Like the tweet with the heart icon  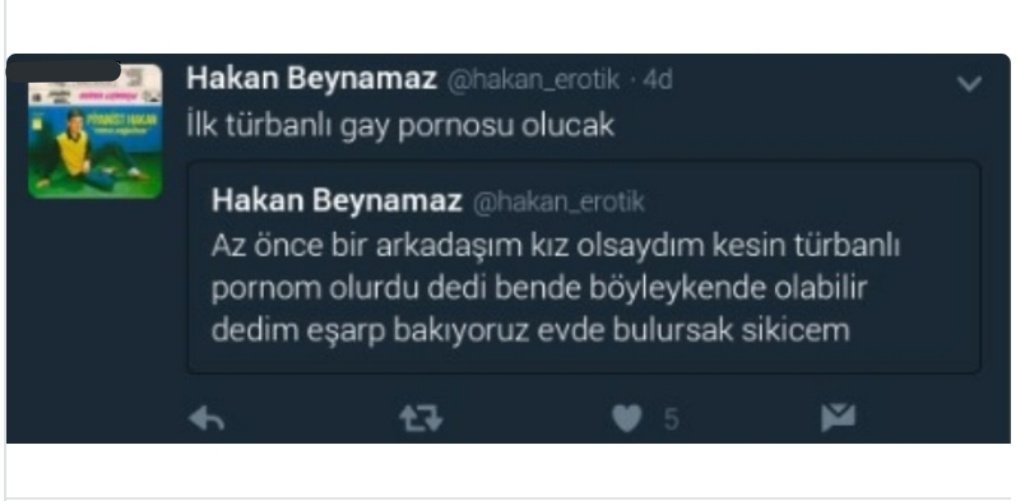tap(627, 419)
